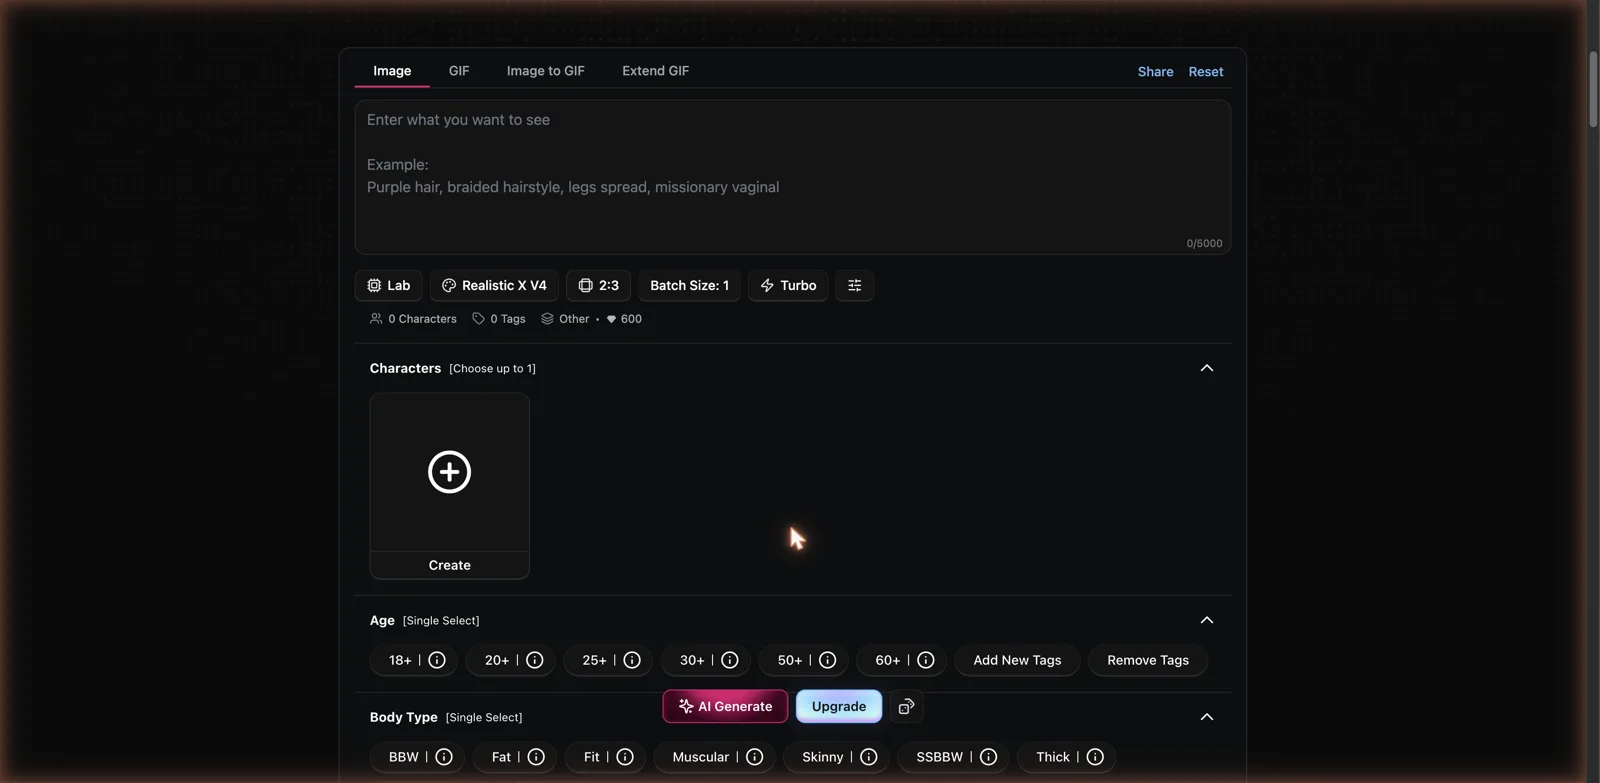This screenshot has height=783, width=1600.
Task: Switch to the GIF tab
Action: 459,71
